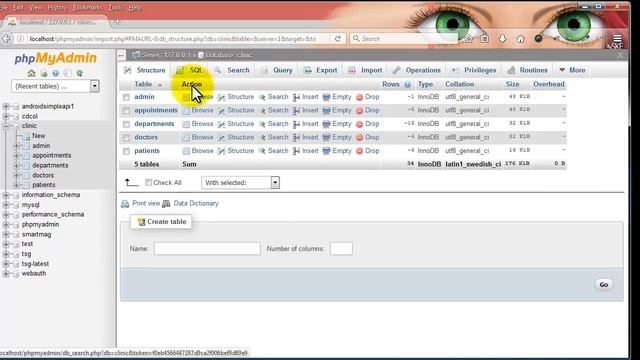Open the patients table link in the list
The width and height of the screenshot is (640, 360).
(147, 151)
